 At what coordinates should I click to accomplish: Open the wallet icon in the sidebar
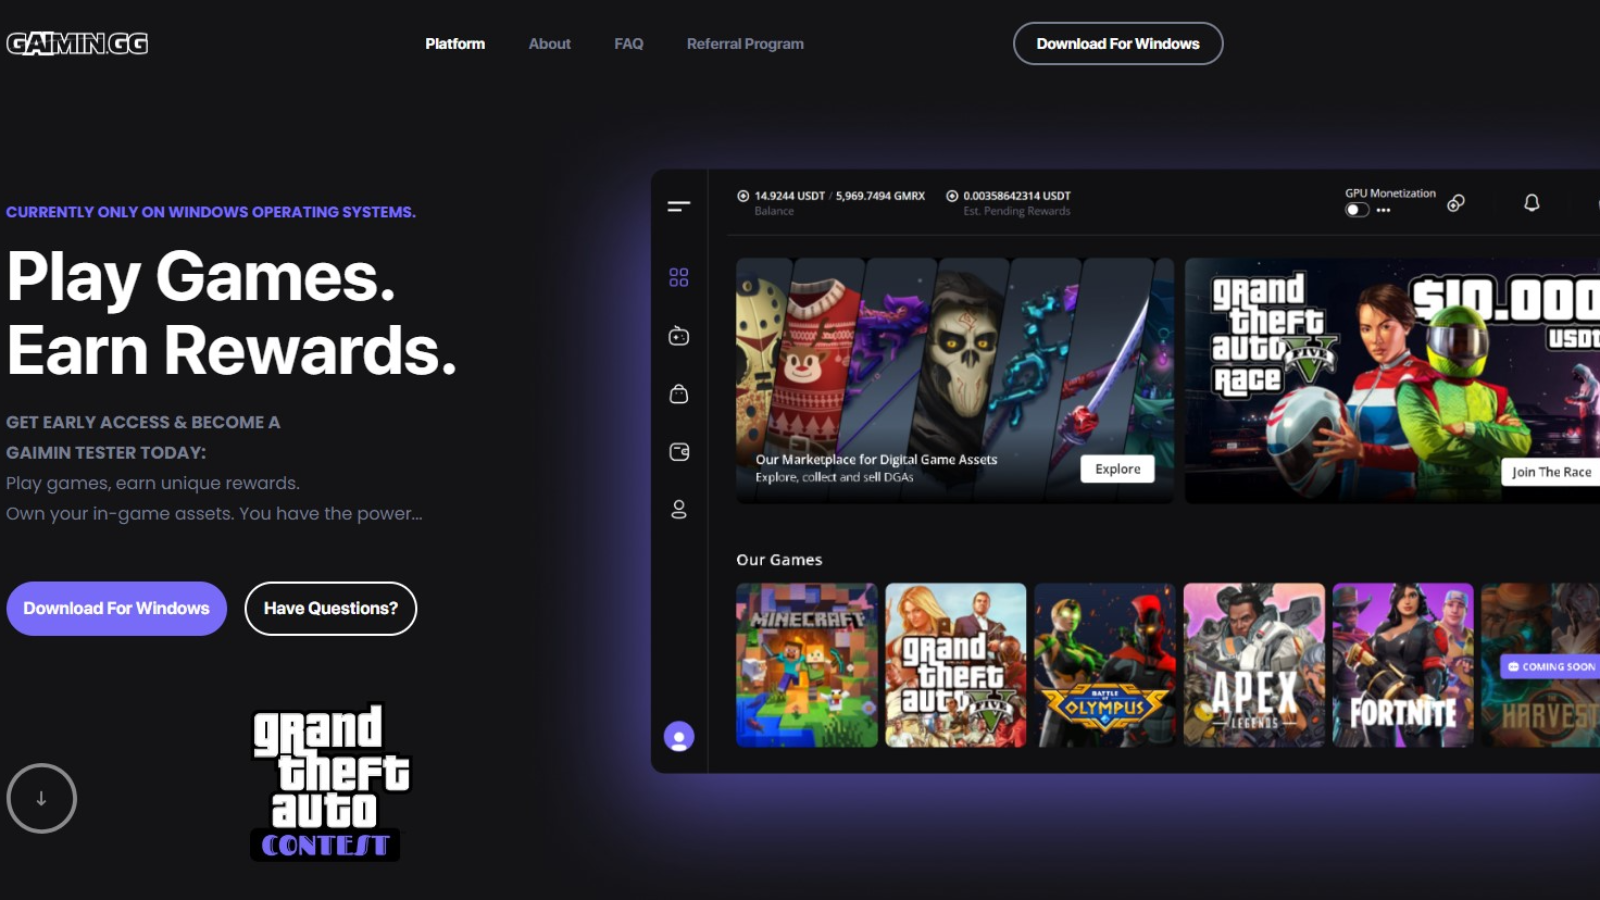tap(679, 452)
